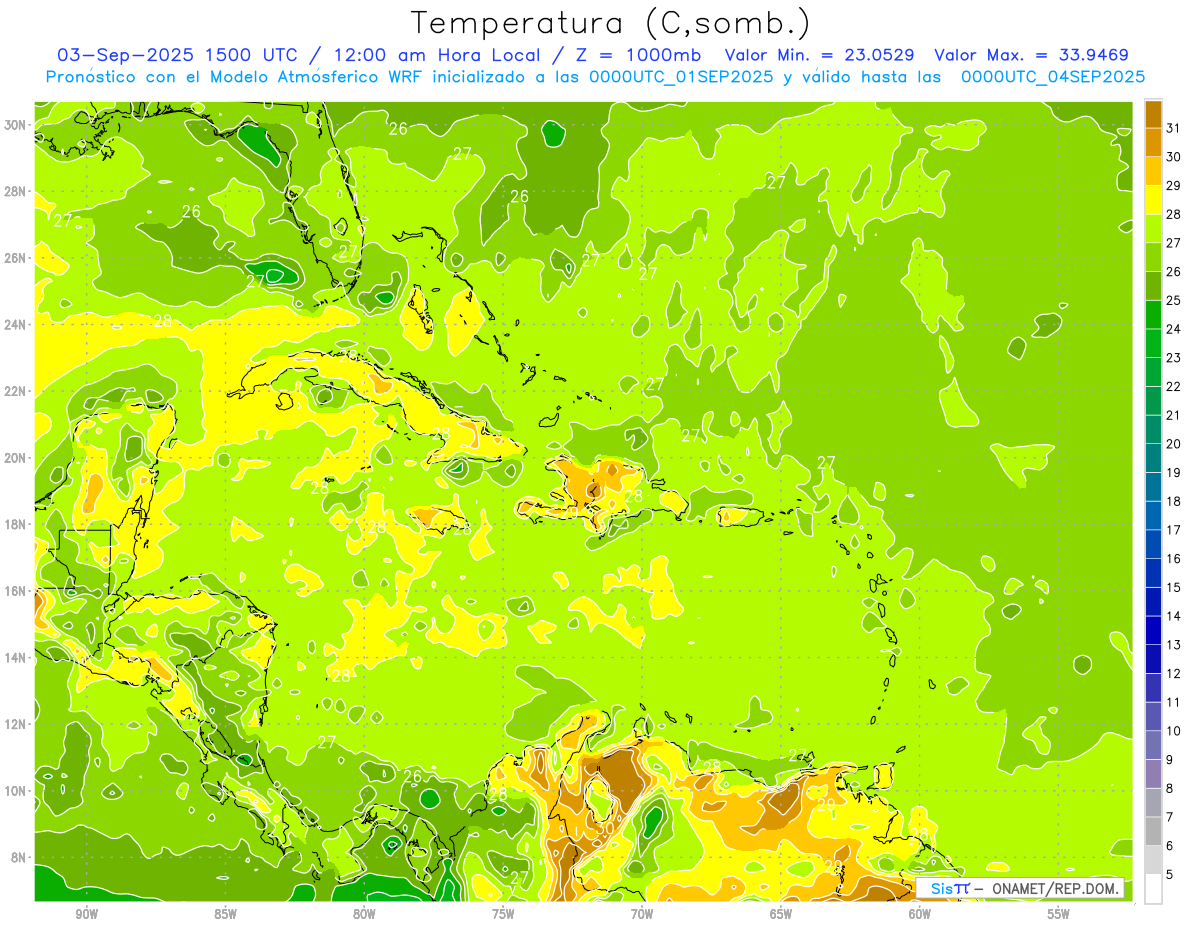Screen dimensions: 1200x927
Task: Click the colorbar legend value 31
Action: [1173, 128]
